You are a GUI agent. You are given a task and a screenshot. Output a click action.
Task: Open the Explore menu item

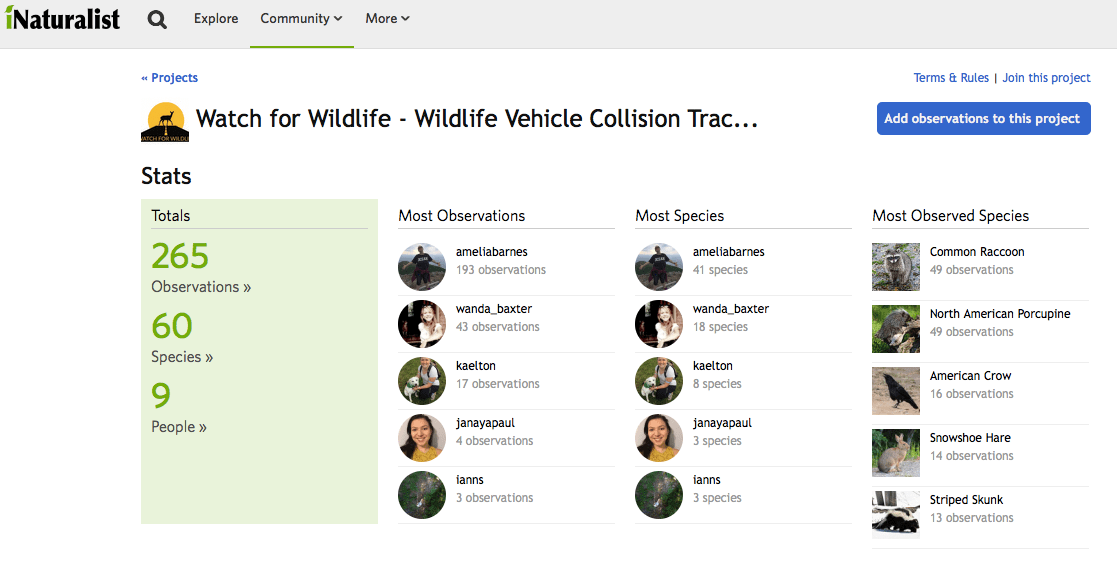216,19
